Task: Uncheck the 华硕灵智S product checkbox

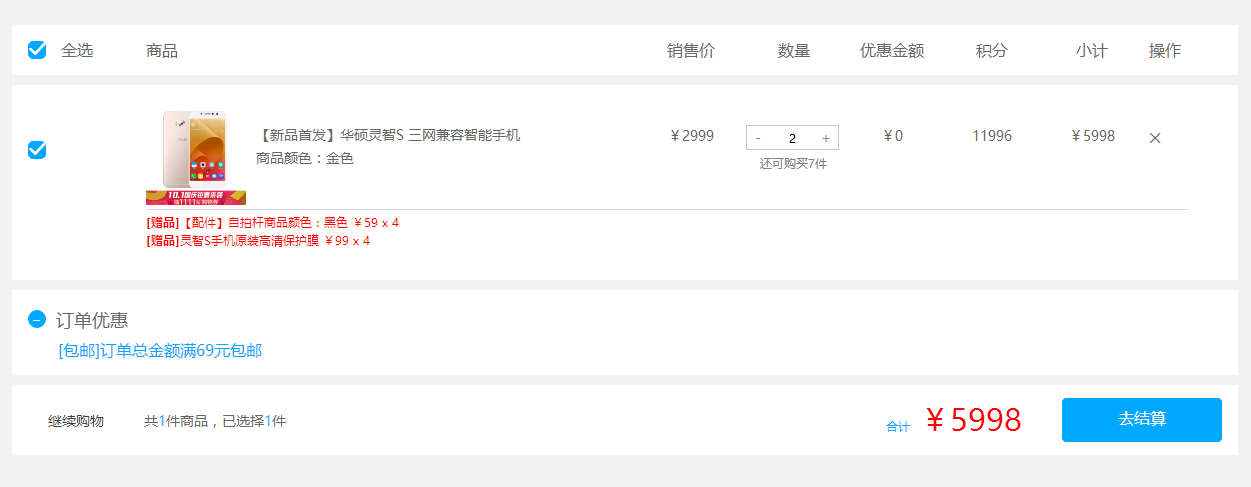Action: pyautogui.click(x=37, y=150)
